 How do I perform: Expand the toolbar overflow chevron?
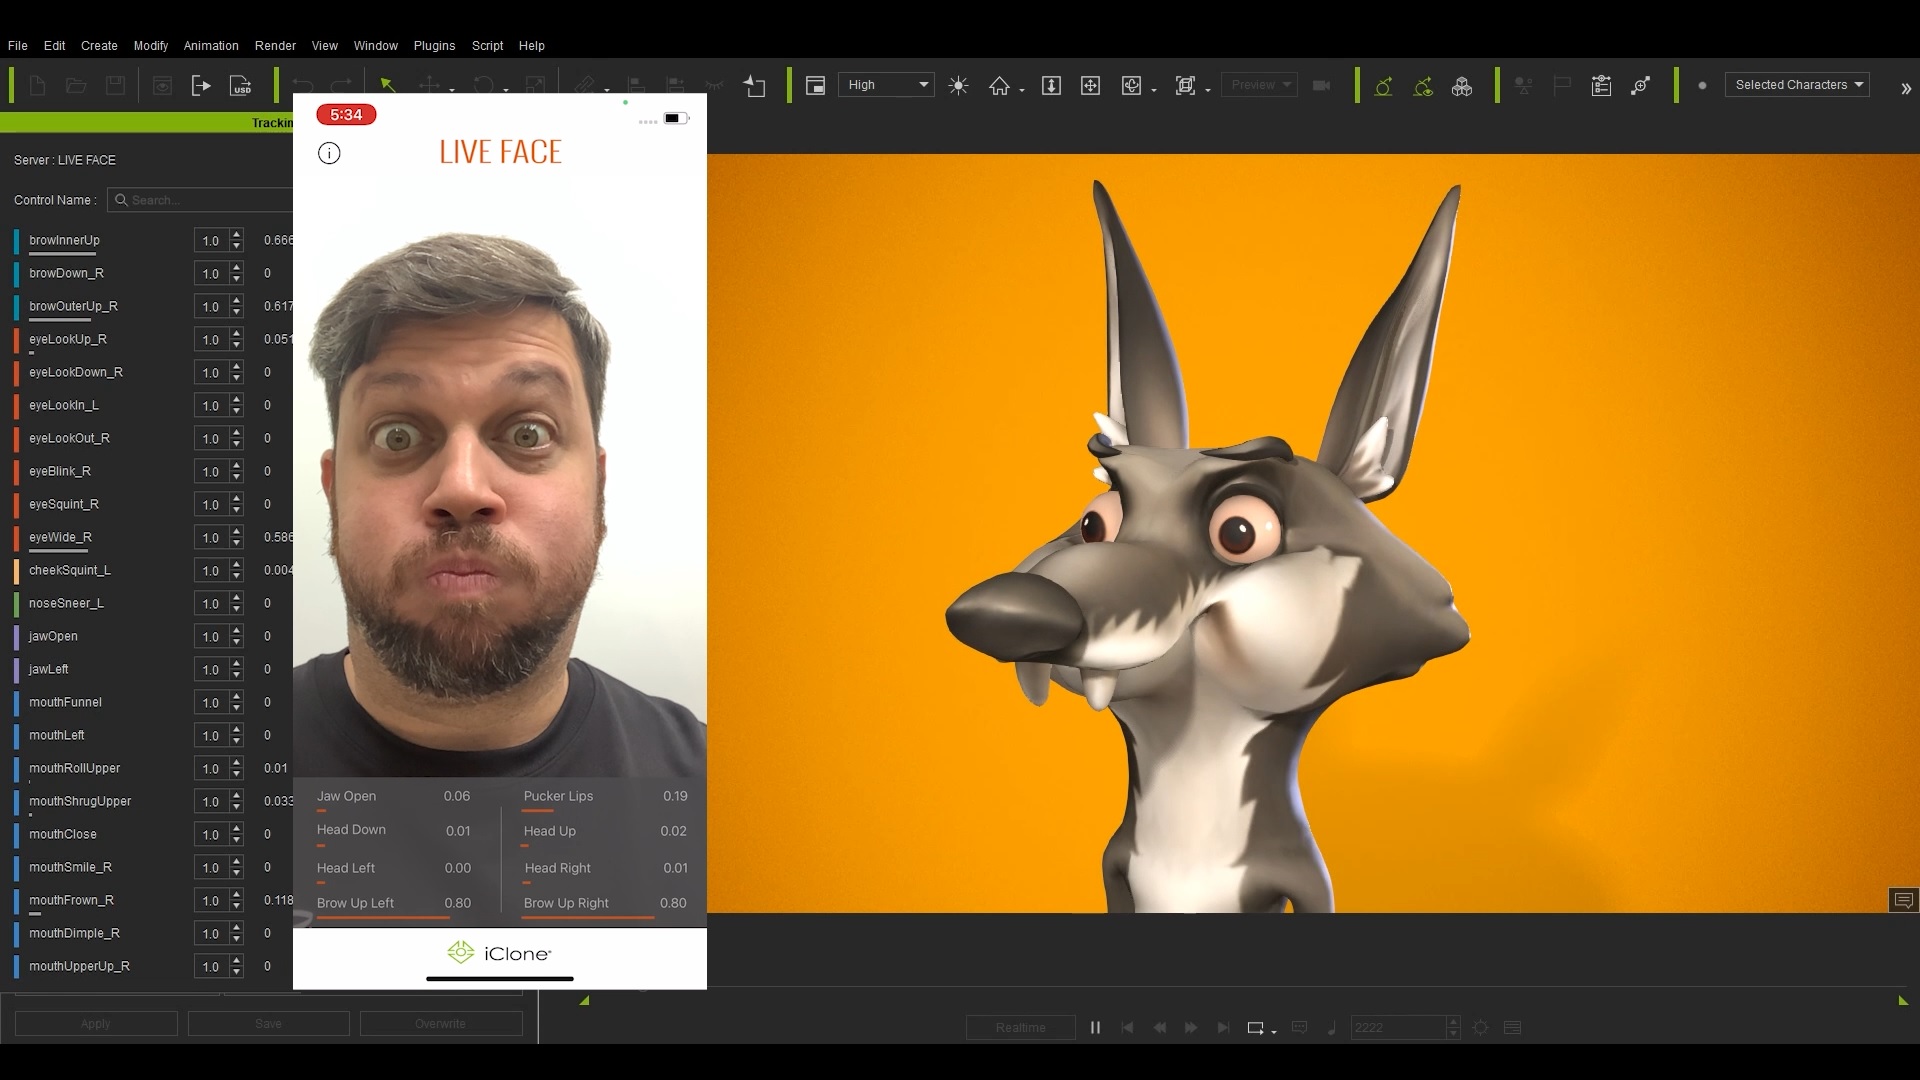1906,88
